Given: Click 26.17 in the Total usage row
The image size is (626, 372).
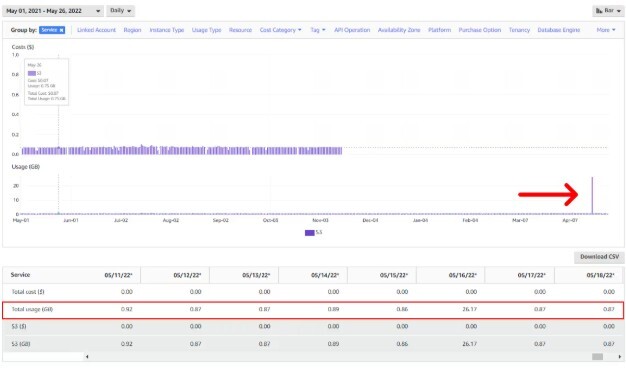Looking at the screenshot, I should [x=470, y=309].
